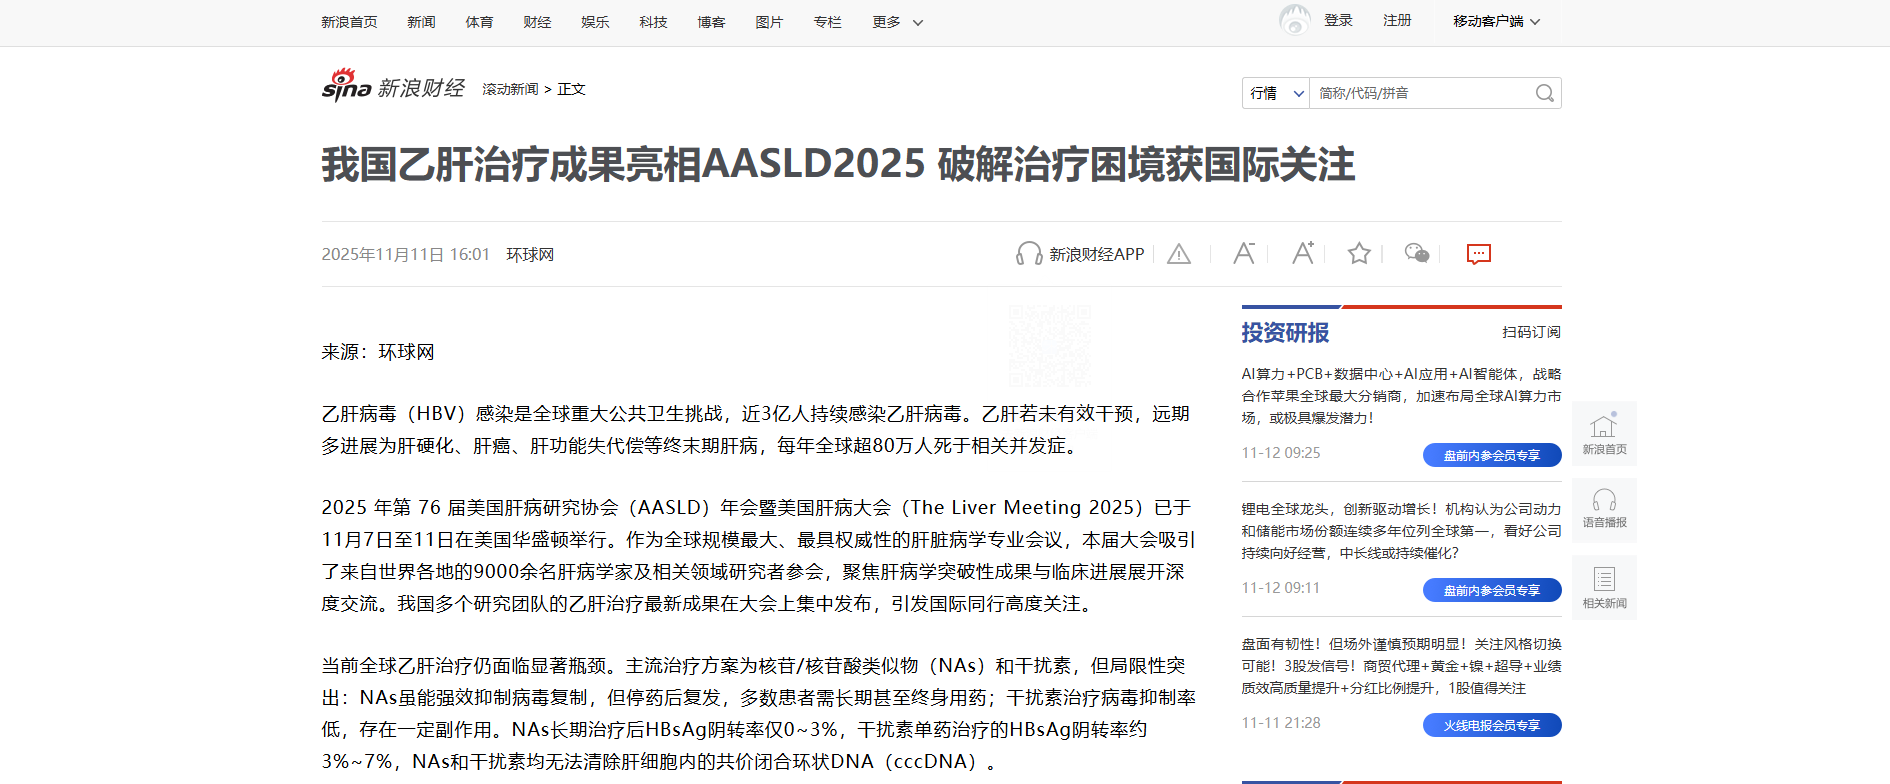Image resolution: width=1890 pixels, height=784 pixels.
Task: Click the search magnifier icon
Action: (x=1544, y=93)
